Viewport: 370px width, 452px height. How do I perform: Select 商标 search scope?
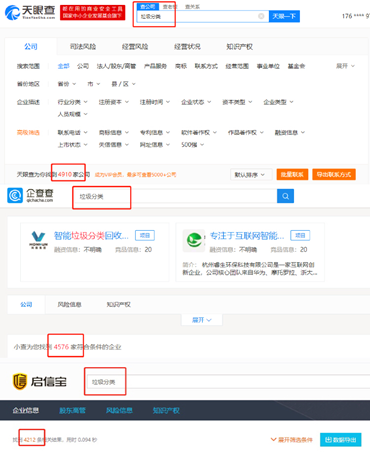click(181, 66)
